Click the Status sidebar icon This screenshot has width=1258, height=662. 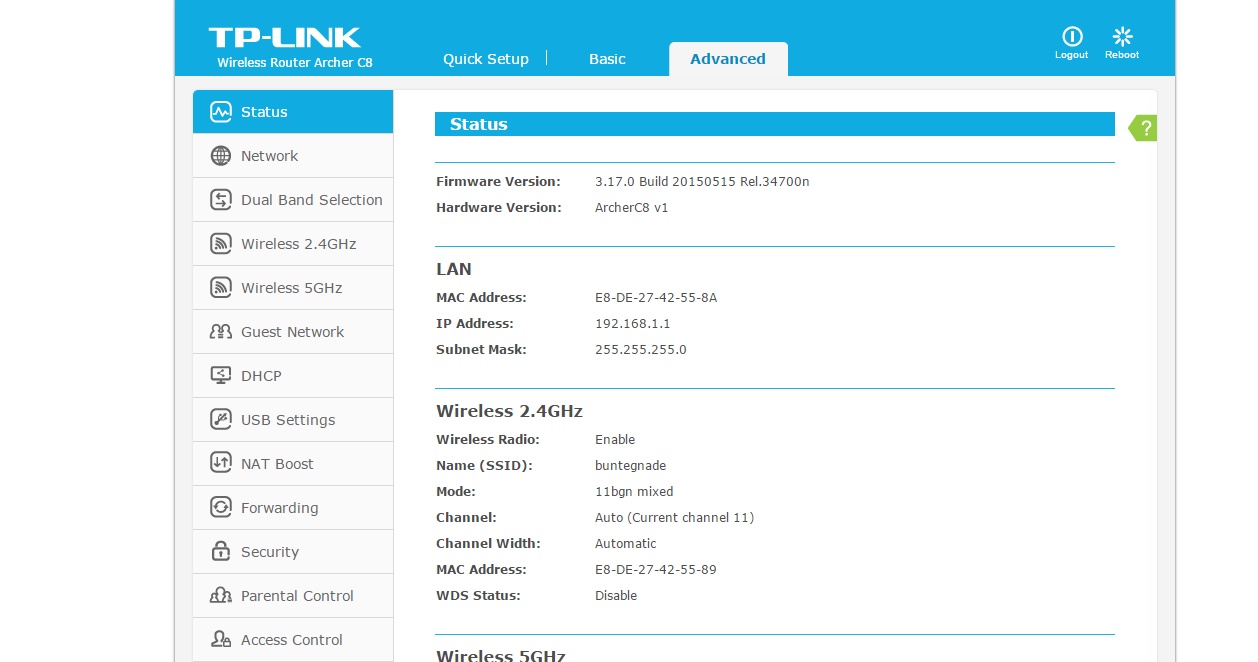pyautogui.click(x=221, y=112)
